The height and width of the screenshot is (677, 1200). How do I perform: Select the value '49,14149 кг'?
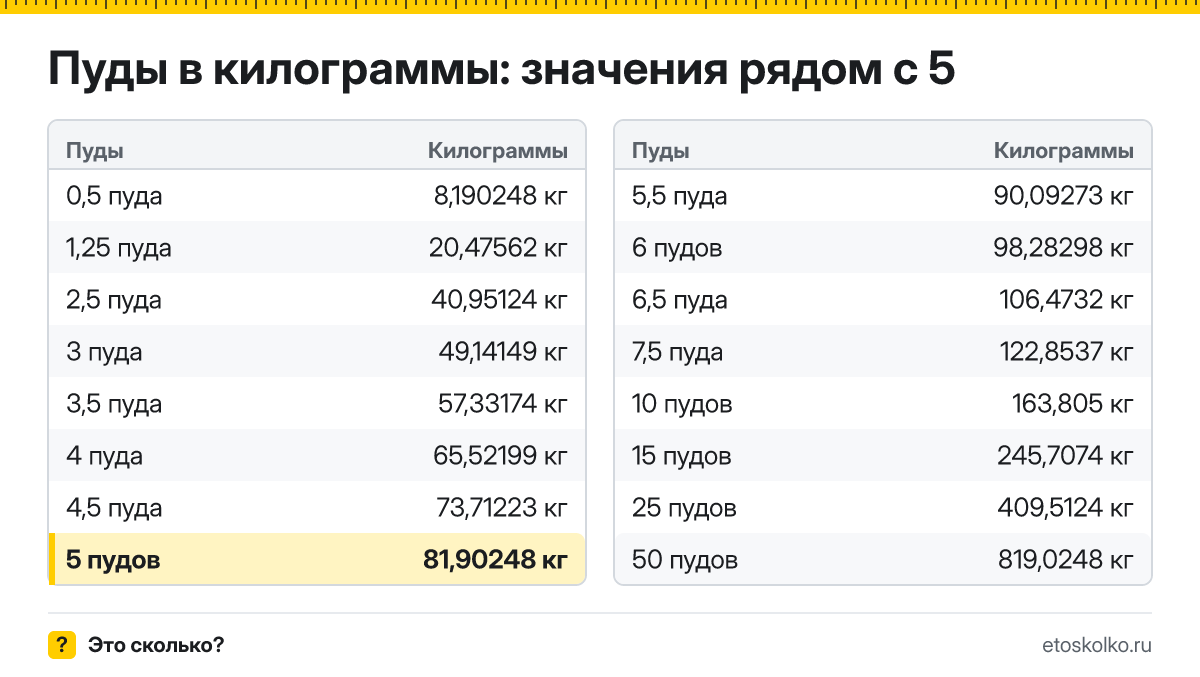coord(501,352)
